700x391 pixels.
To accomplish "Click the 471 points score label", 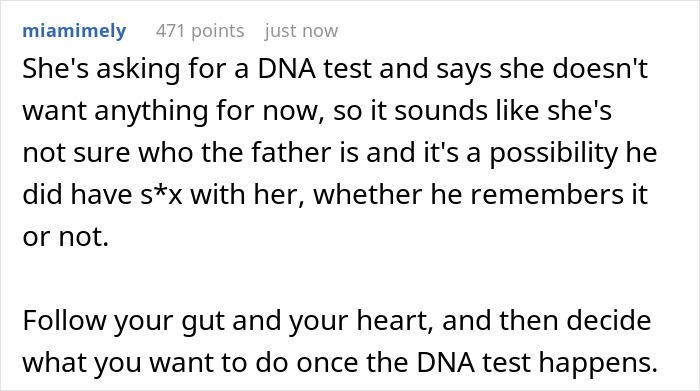I will [x=200, y=31].
